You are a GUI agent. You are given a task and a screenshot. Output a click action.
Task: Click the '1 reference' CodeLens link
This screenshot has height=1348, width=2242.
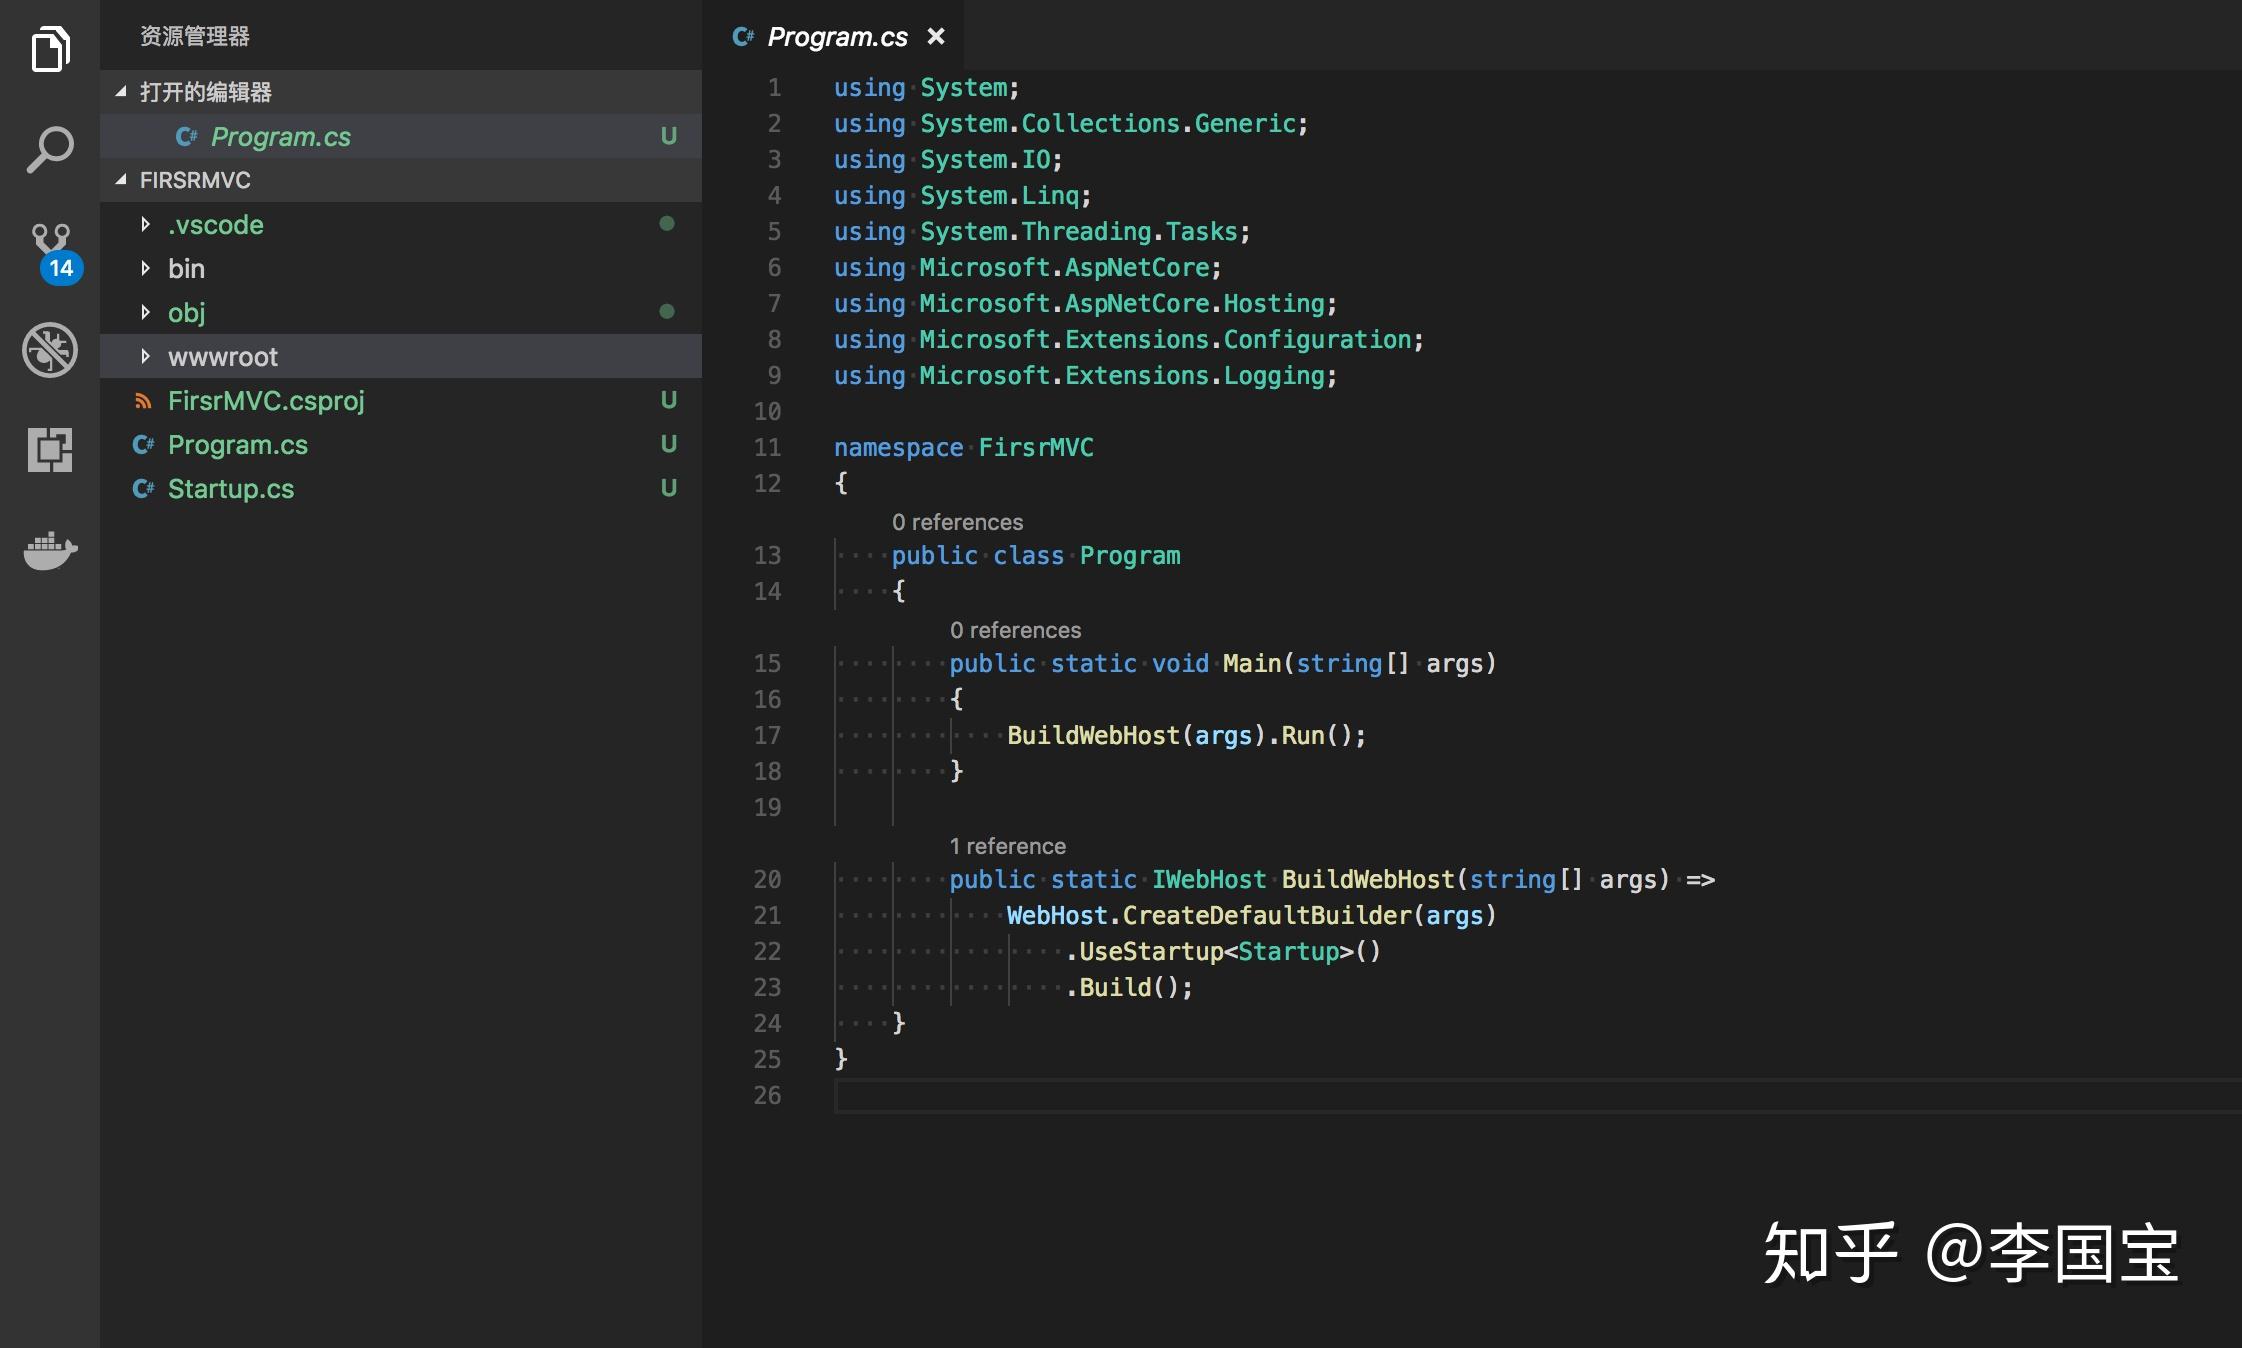[x=1007, y=846]
